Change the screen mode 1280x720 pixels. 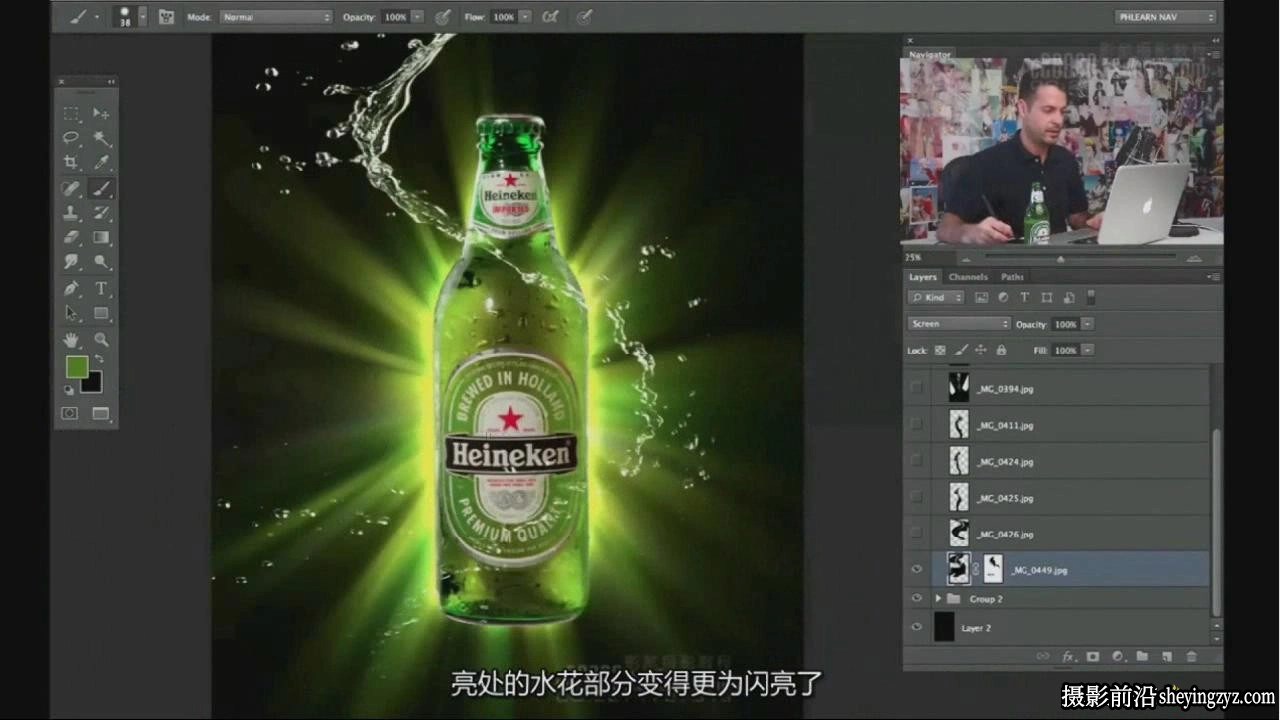tap(101, 413)
